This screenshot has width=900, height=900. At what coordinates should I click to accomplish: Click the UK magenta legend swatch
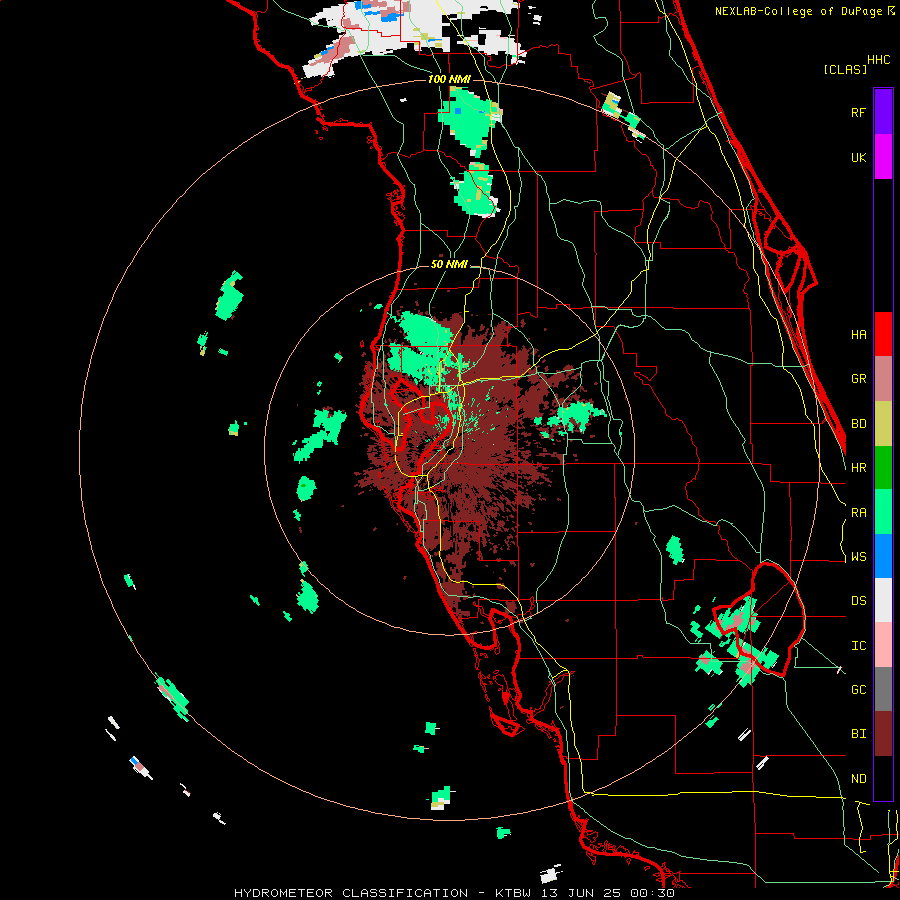(883, 157)
